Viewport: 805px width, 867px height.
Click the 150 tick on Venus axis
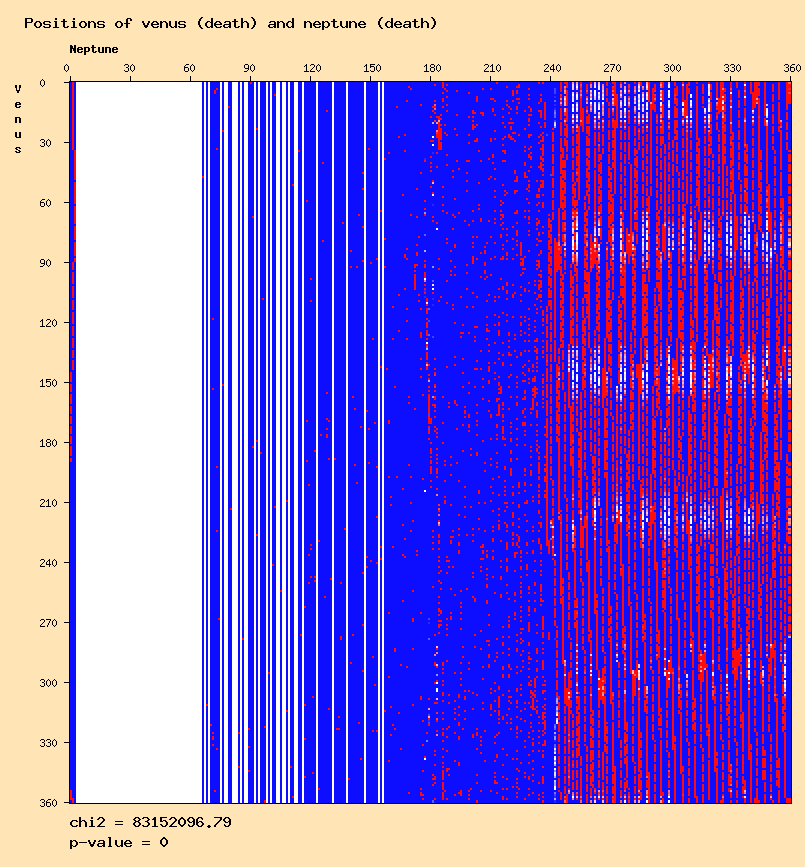48,383
